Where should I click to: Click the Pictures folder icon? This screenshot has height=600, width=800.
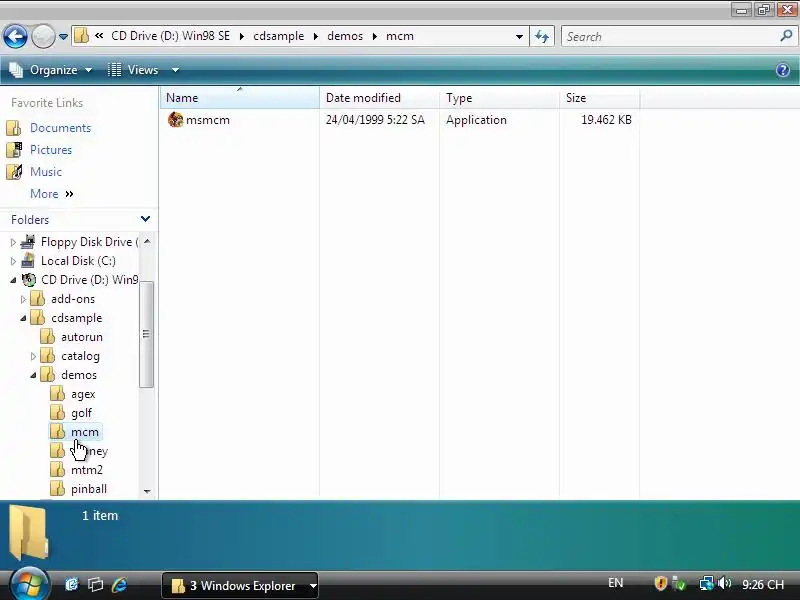click(x=14, y=150)
